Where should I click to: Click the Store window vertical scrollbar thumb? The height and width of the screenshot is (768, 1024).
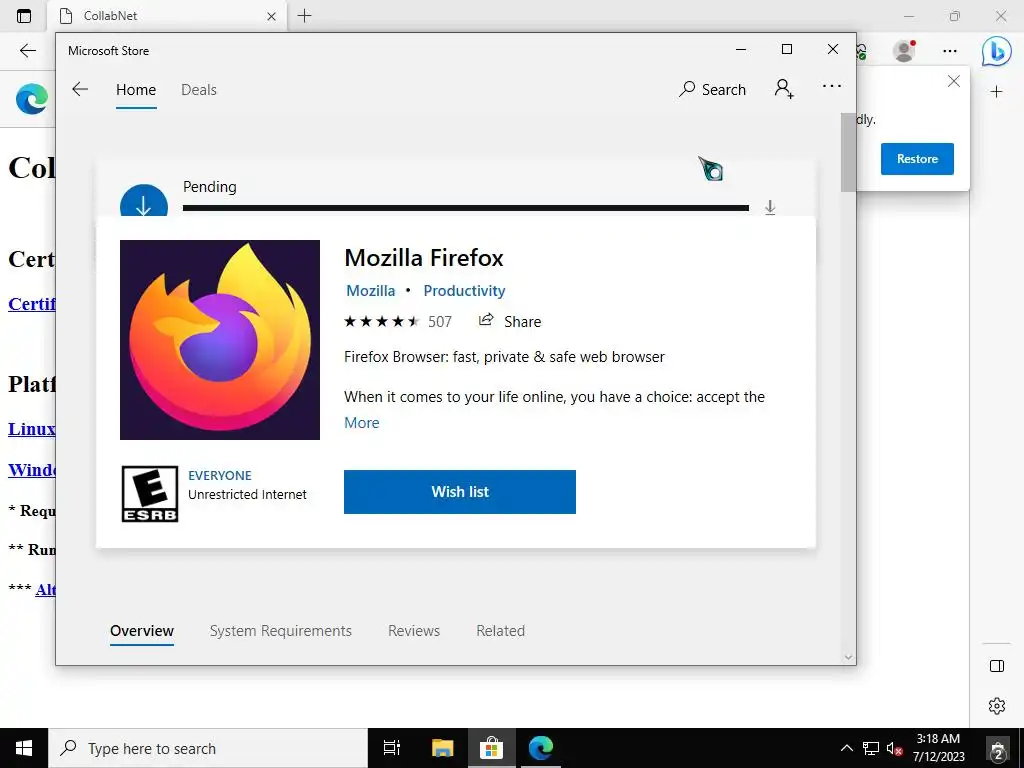(x=848, y=152)
